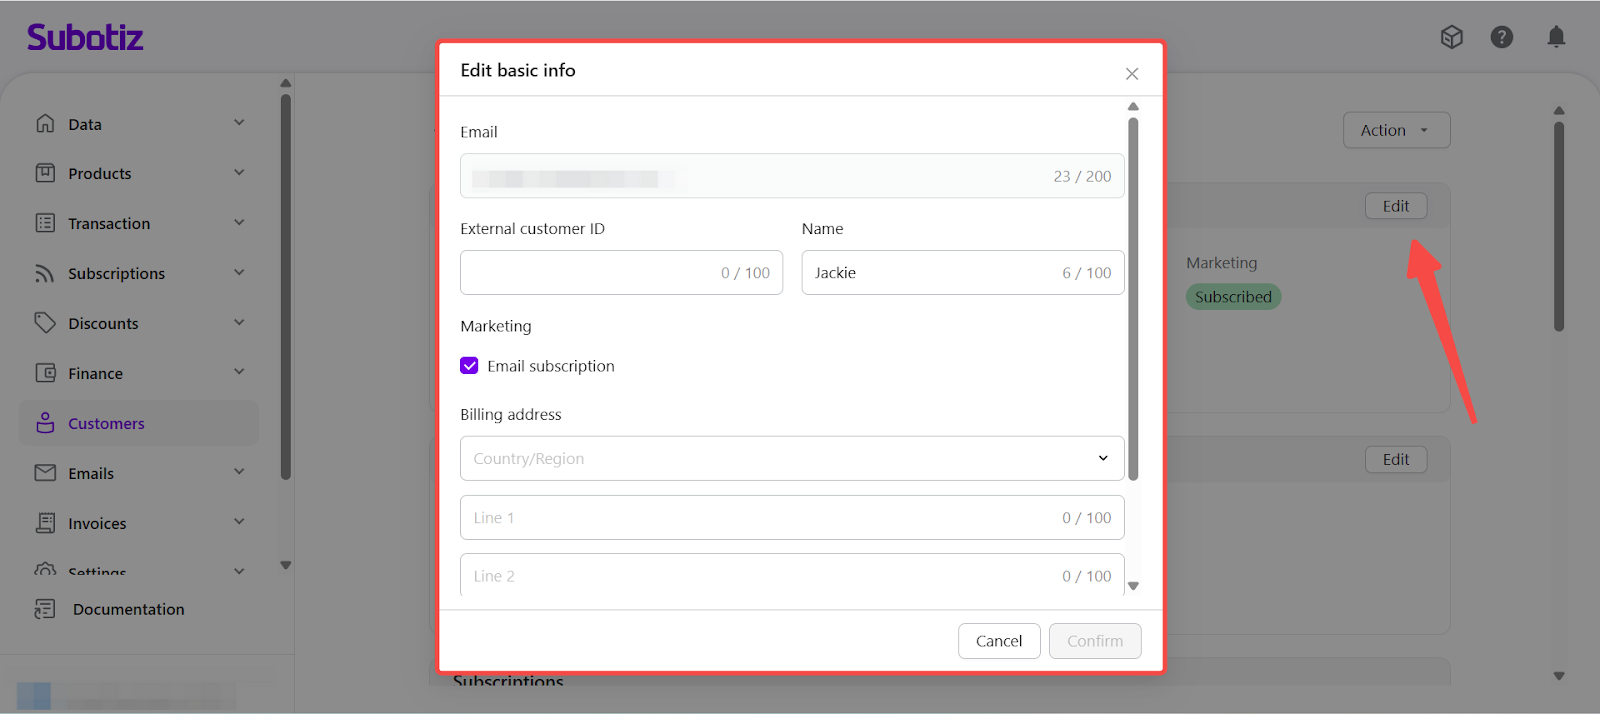Click the Subscriptions feed icon in sidebar
The image size is (1600, 714).
tap(45, 273)
